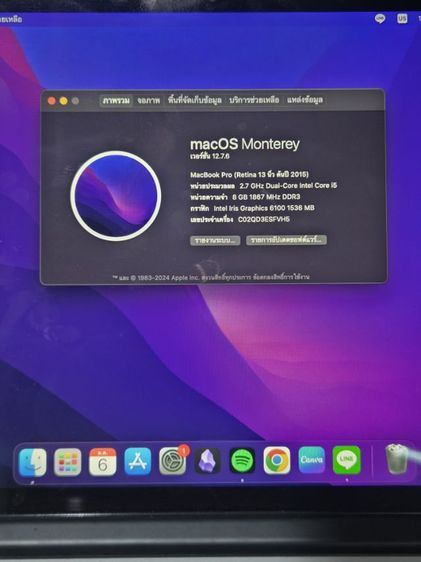Click LINE icon in the menu bar

click(x=380, y=19)
